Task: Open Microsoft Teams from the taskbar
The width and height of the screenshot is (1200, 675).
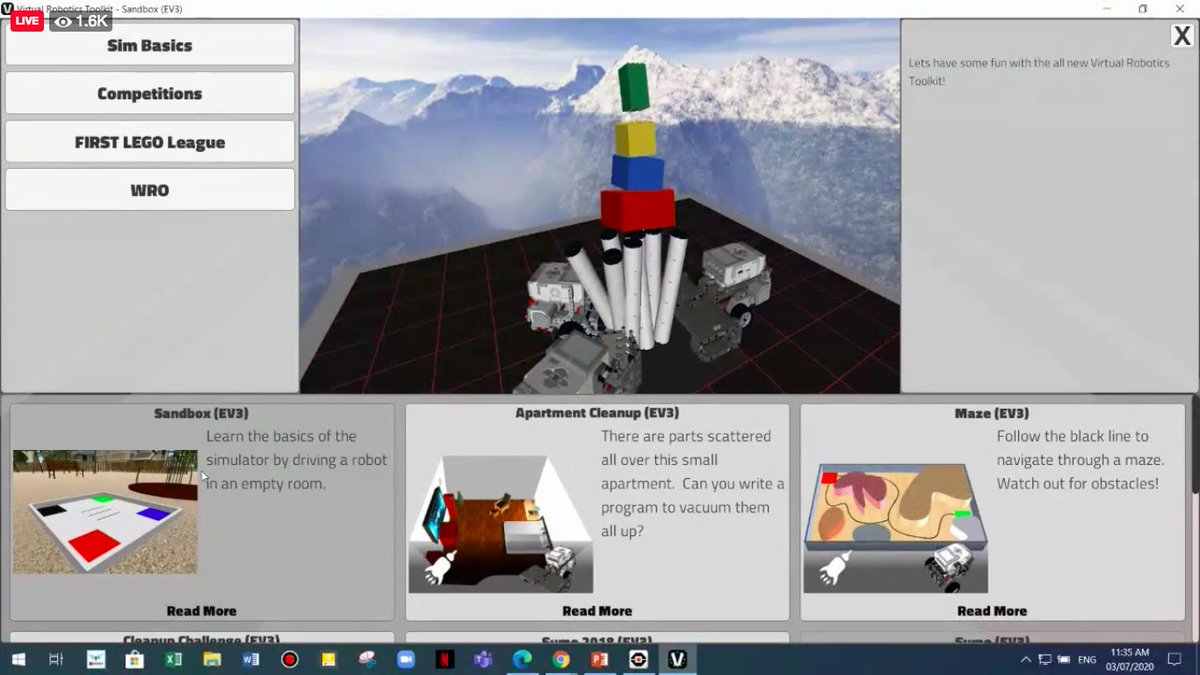Action: (483, 660)
